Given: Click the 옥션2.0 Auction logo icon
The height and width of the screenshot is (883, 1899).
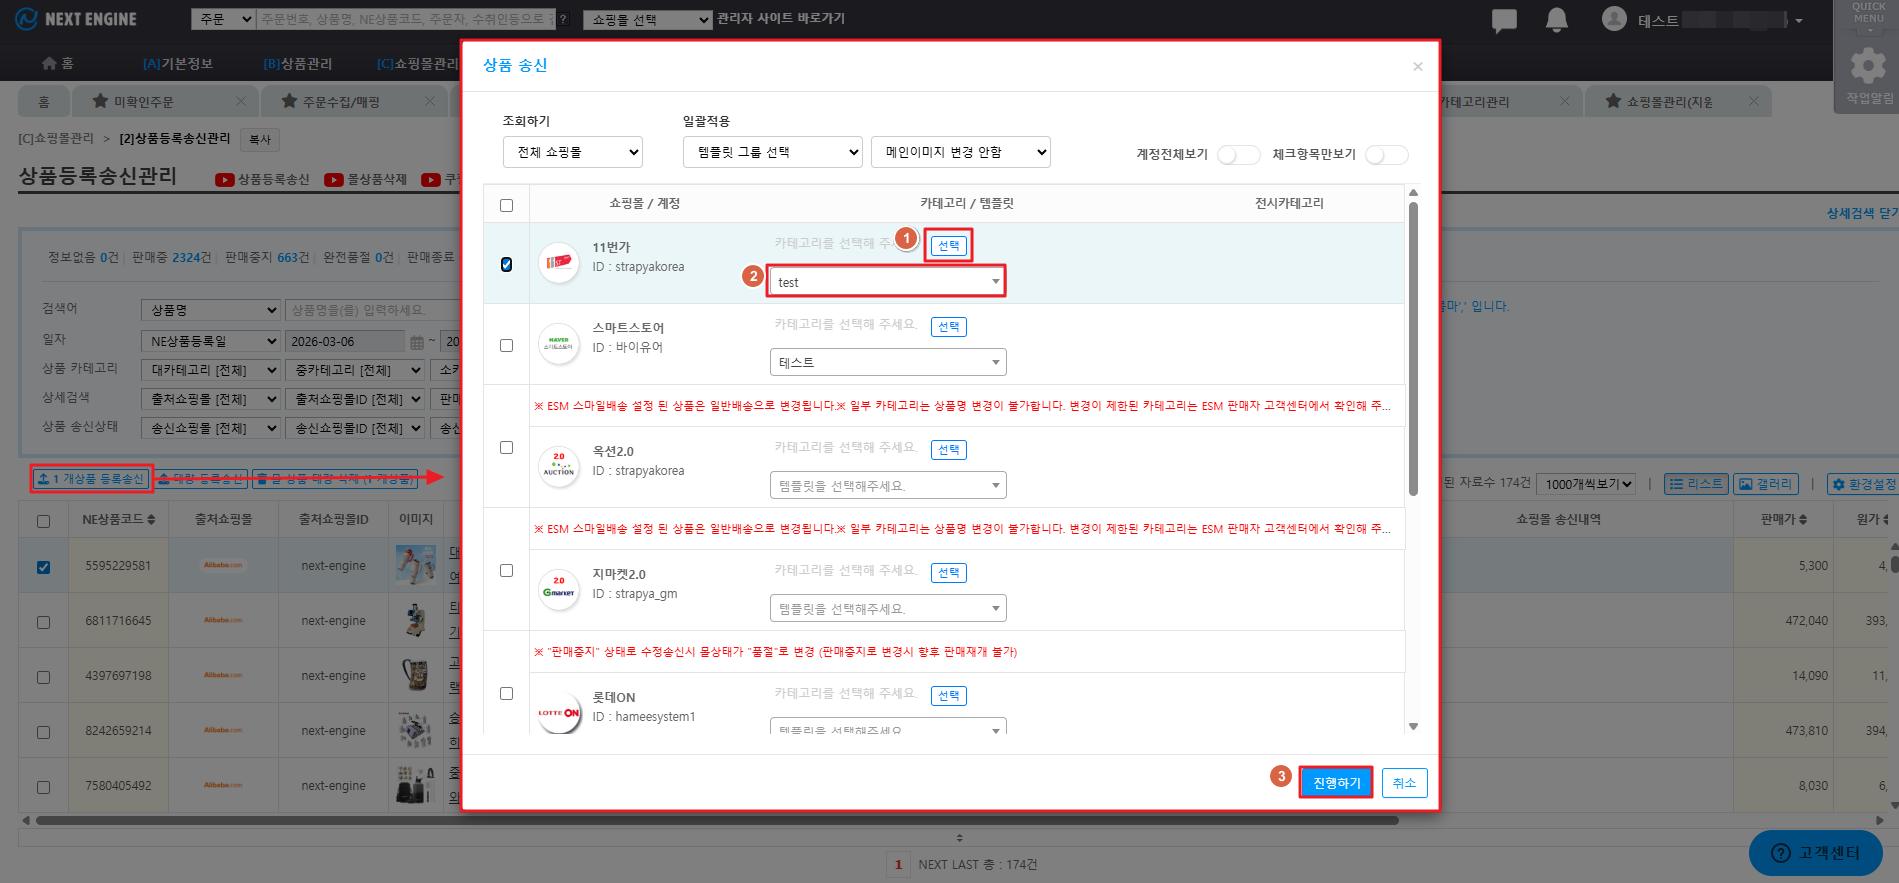Looking at the screenshot, I should [558, 466].
